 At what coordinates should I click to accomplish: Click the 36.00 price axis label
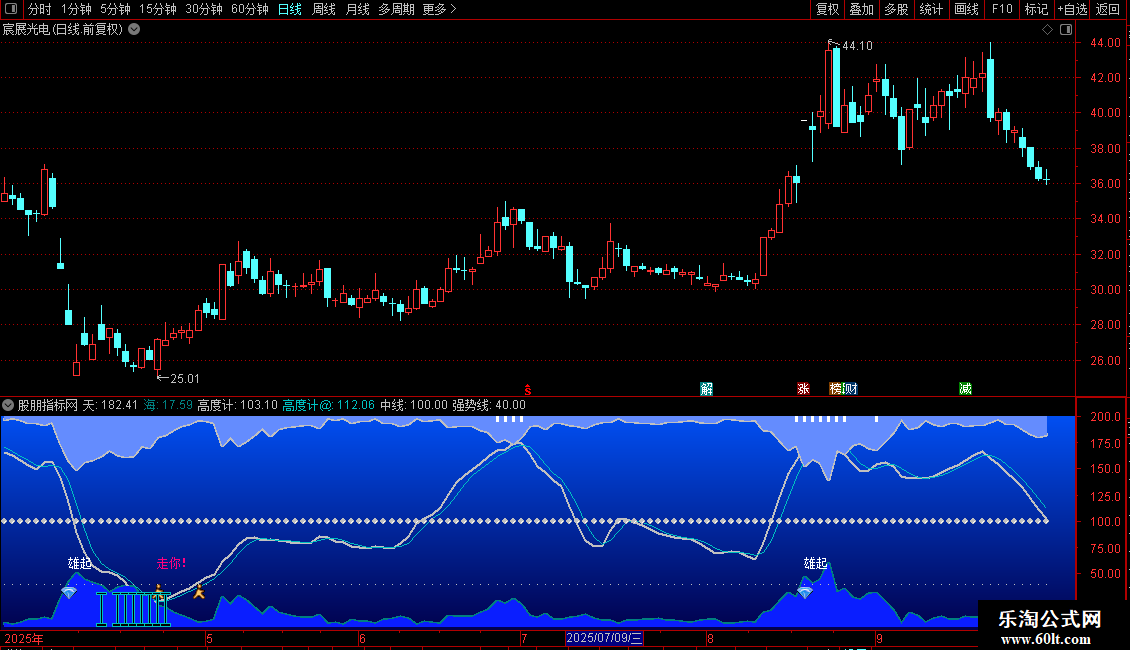1105,184
